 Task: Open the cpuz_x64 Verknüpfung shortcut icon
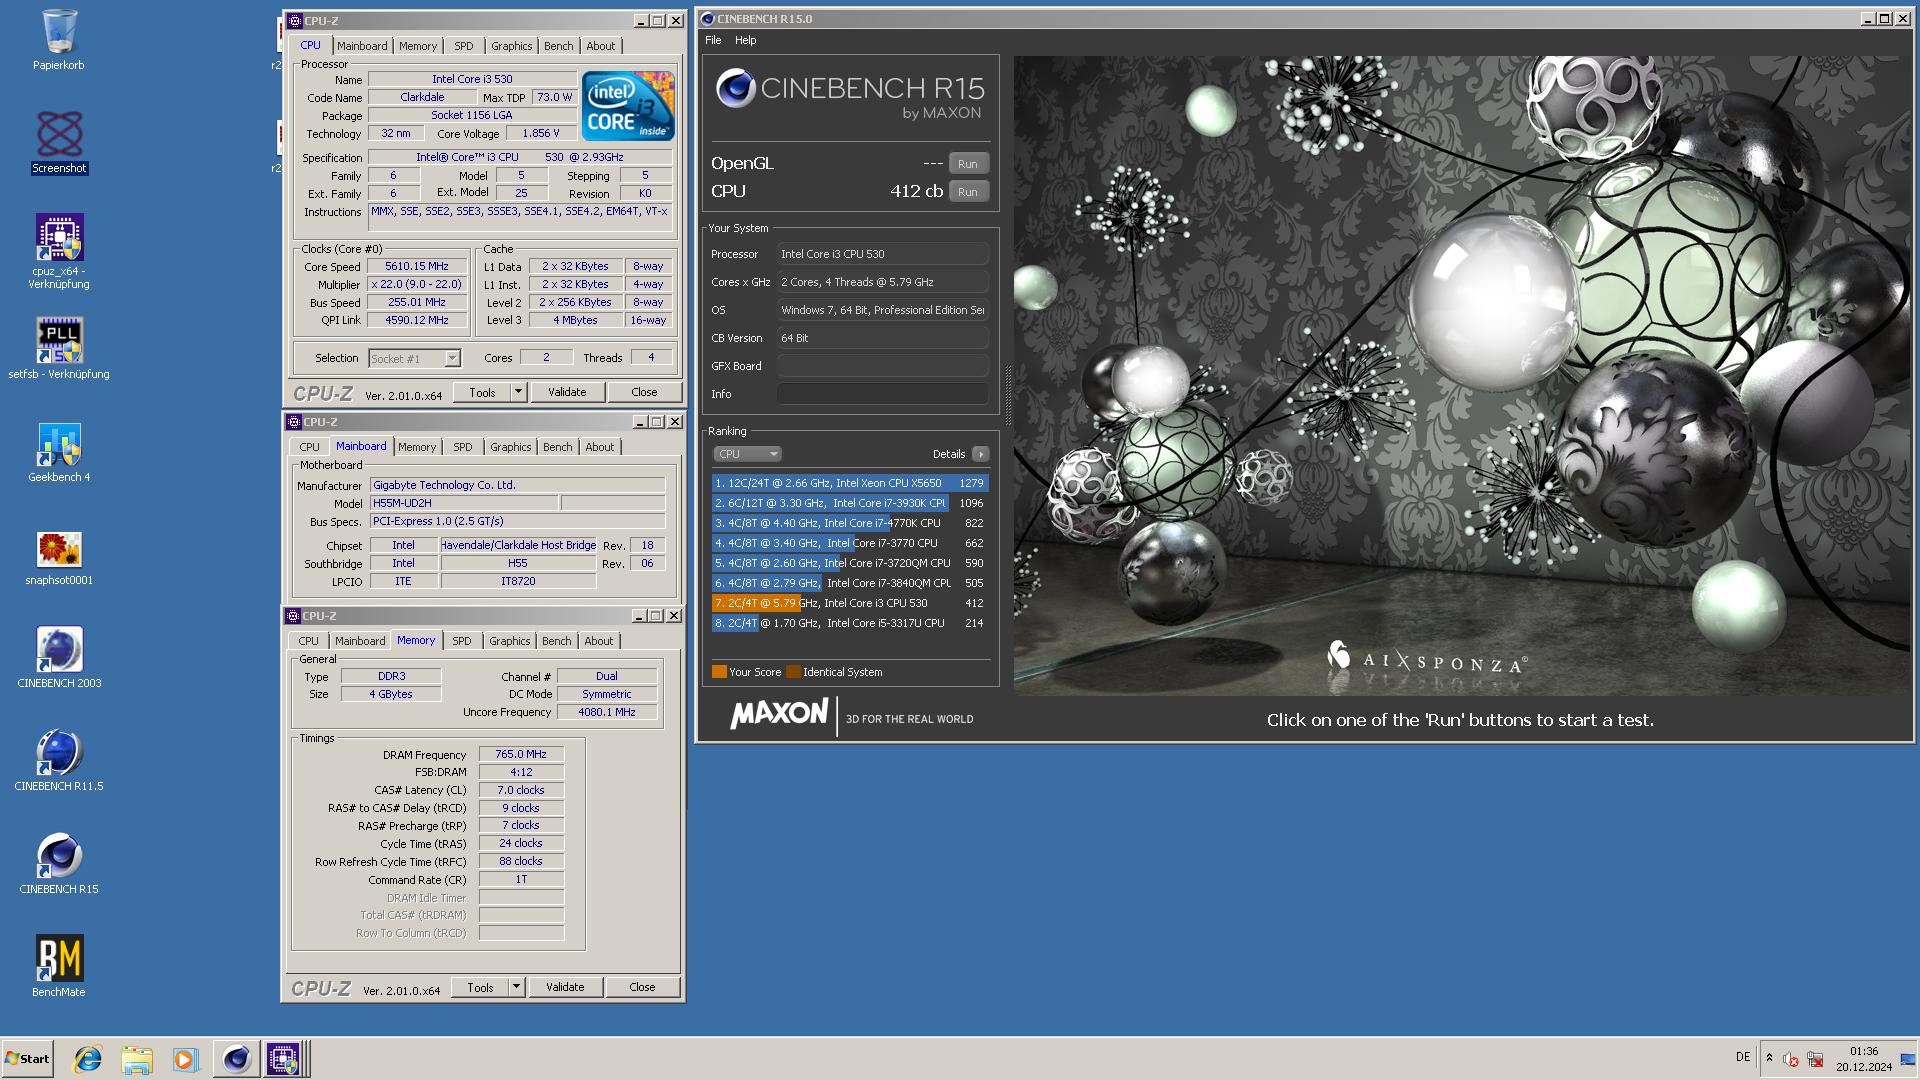tap(59, 251)
